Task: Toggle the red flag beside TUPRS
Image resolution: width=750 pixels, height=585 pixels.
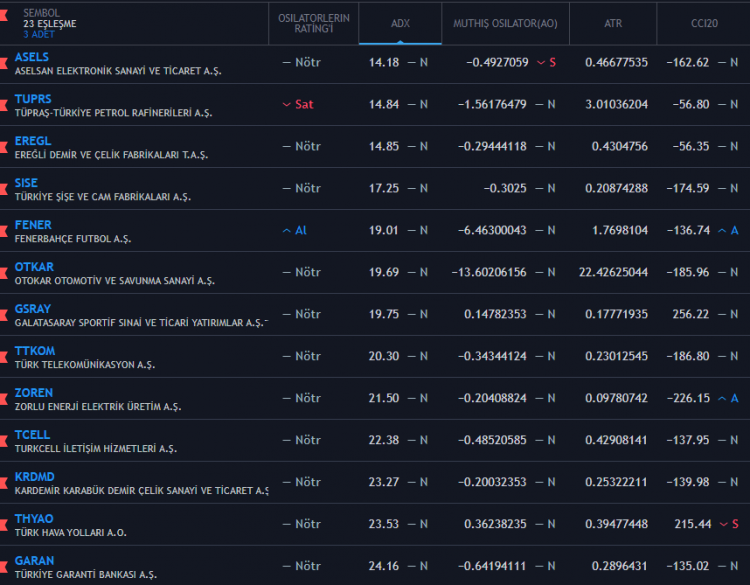Action: [3, 105]
